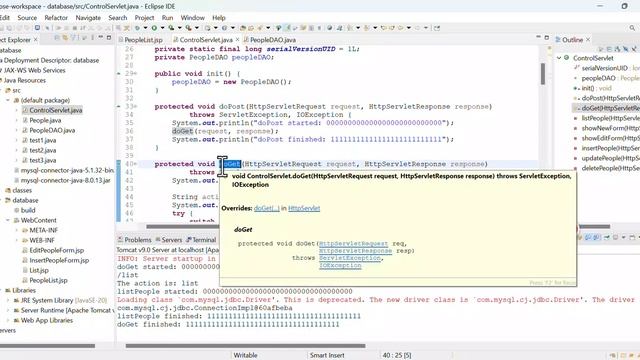Click the Debug bug toolbar icon

137,28
